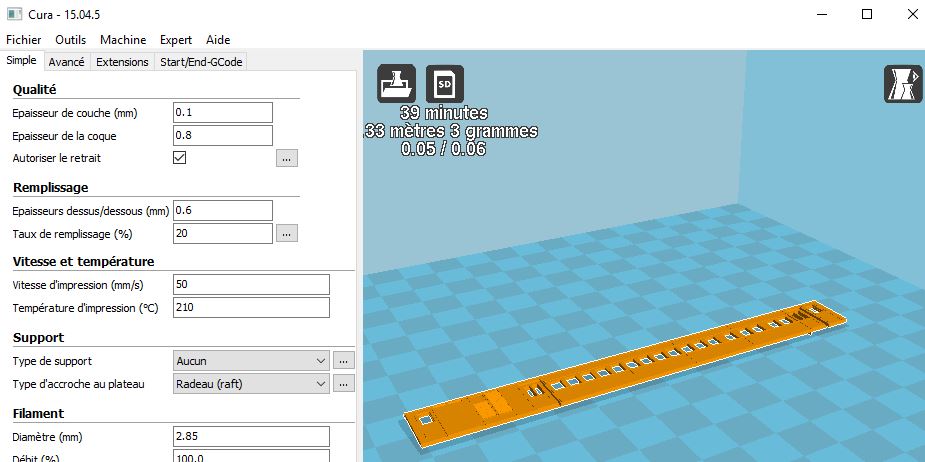925x462 pixels.
Task: Click the Epaisseurs dessus/dessous input field
Action: tap(223, 210)
